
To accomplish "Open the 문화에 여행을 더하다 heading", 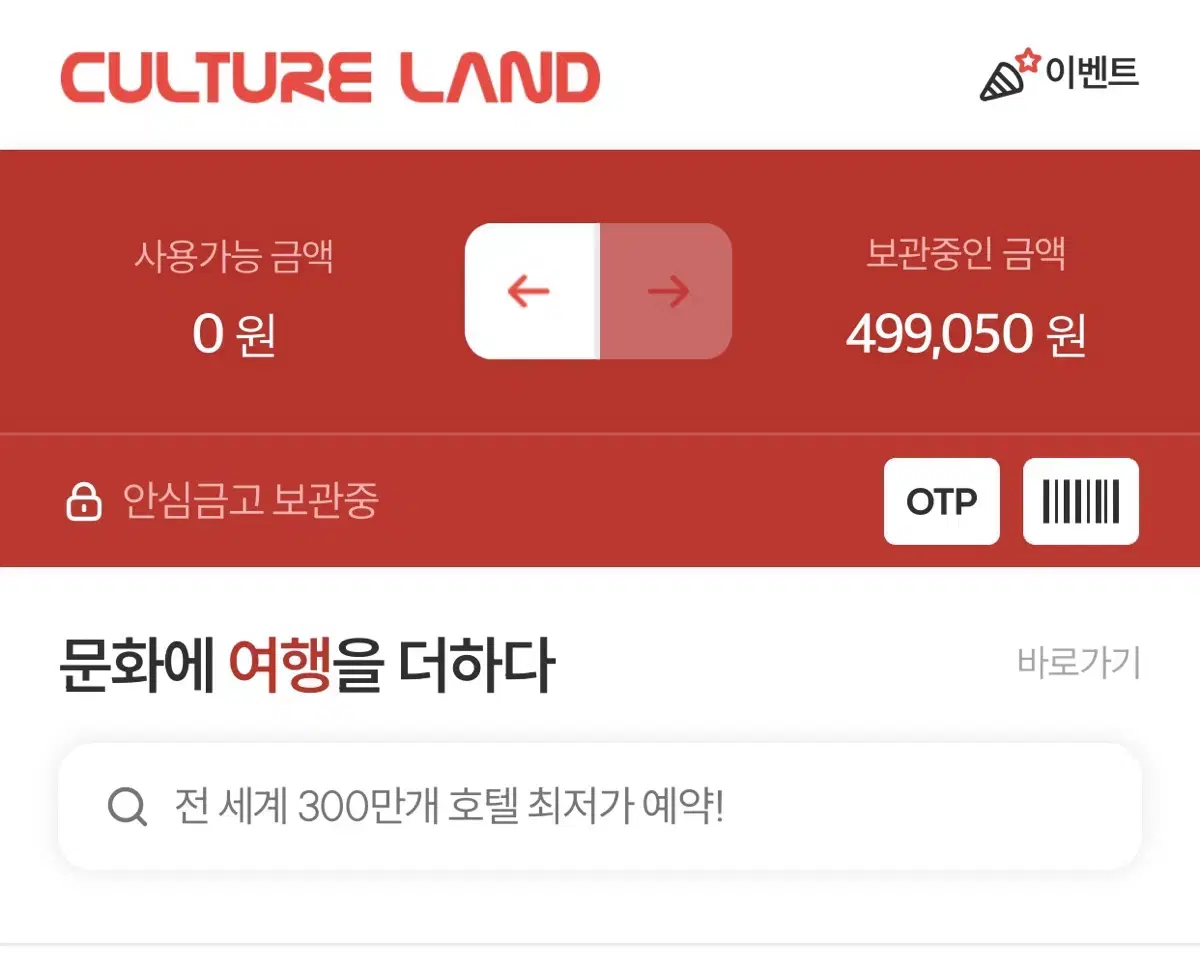I will (x=306, y=664).
